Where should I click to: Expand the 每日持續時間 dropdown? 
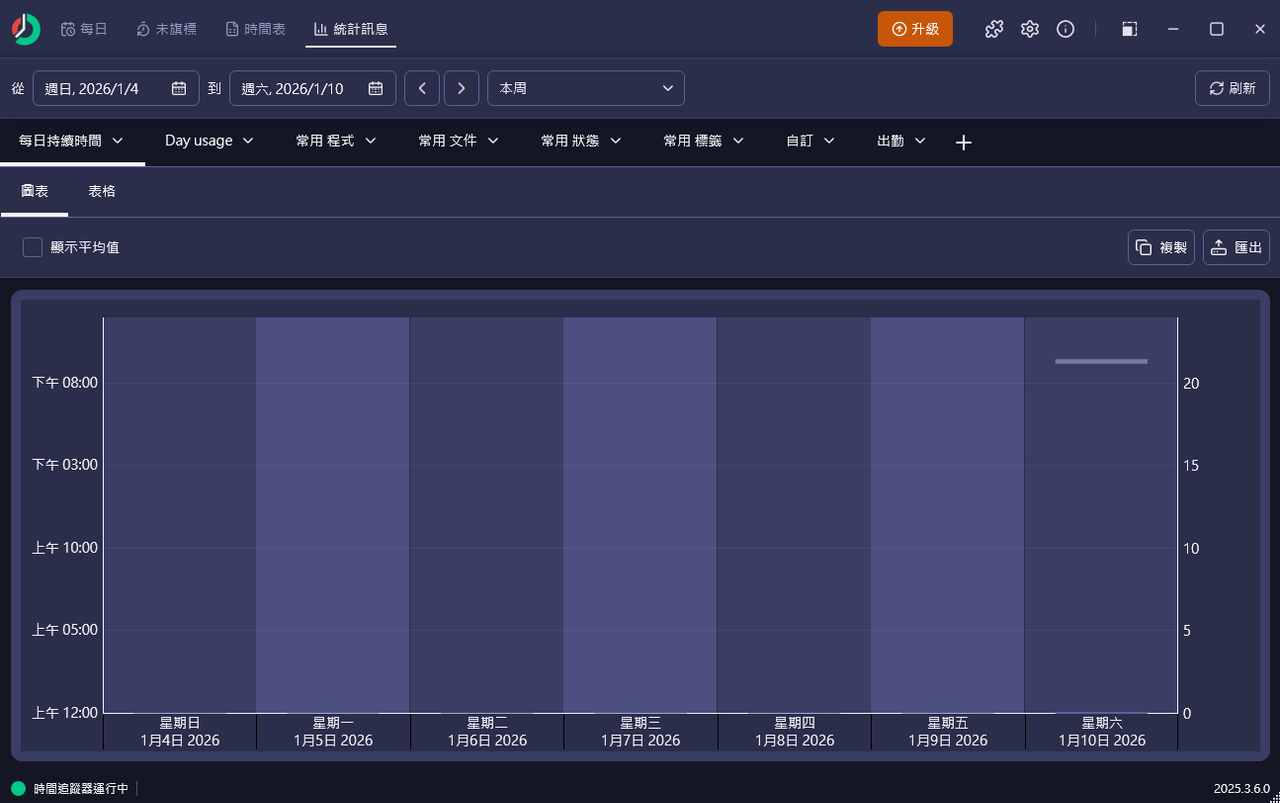click(x=70, y=141)
